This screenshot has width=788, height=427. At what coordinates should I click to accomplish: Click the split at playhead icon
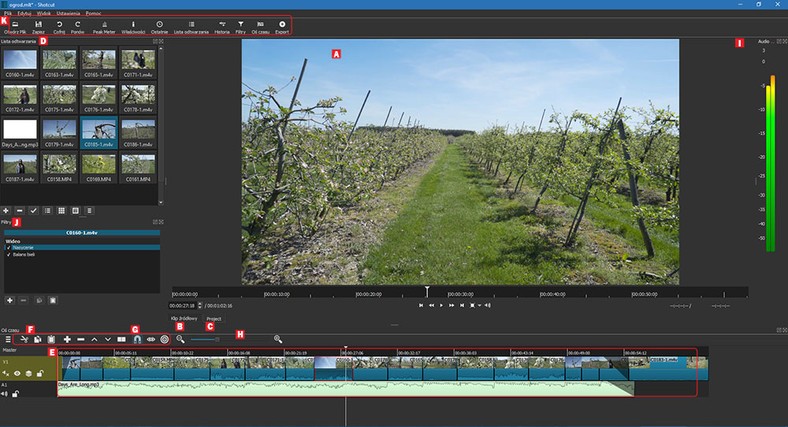coord(121,340)
